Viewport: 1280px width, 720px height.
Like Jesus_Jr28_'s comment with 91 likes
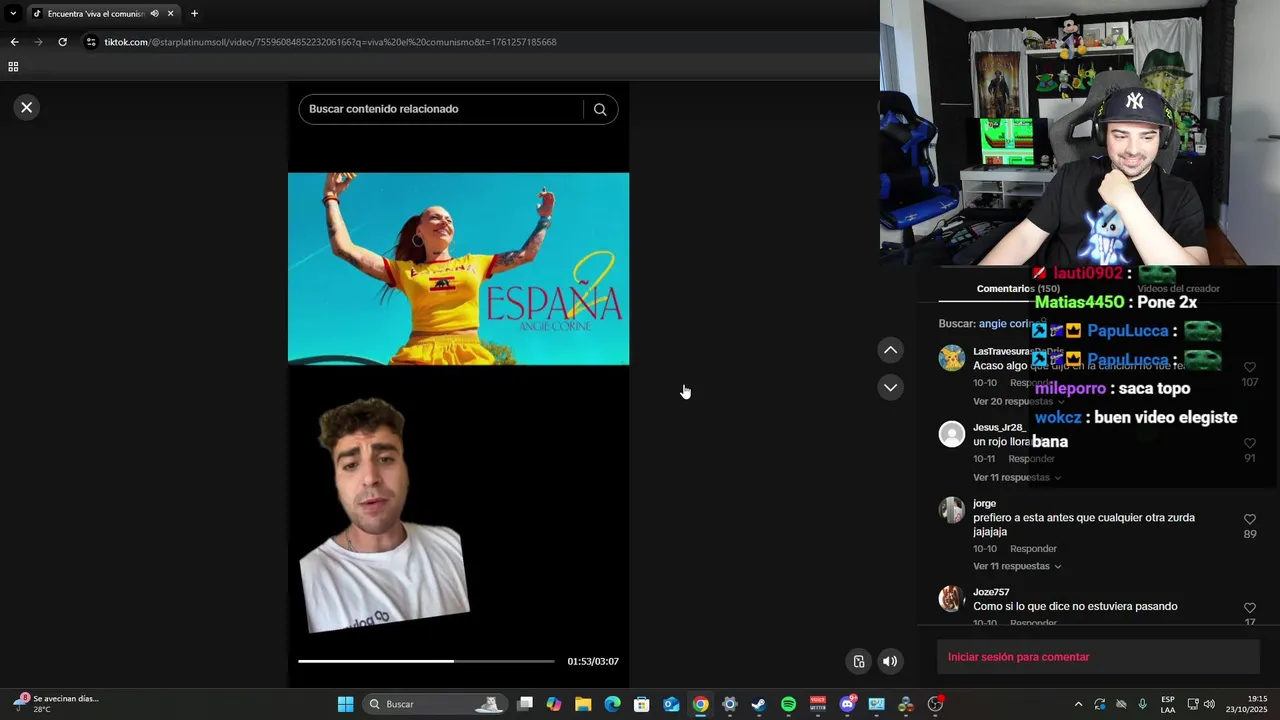pyautogui.click(x=1249, y=443)
